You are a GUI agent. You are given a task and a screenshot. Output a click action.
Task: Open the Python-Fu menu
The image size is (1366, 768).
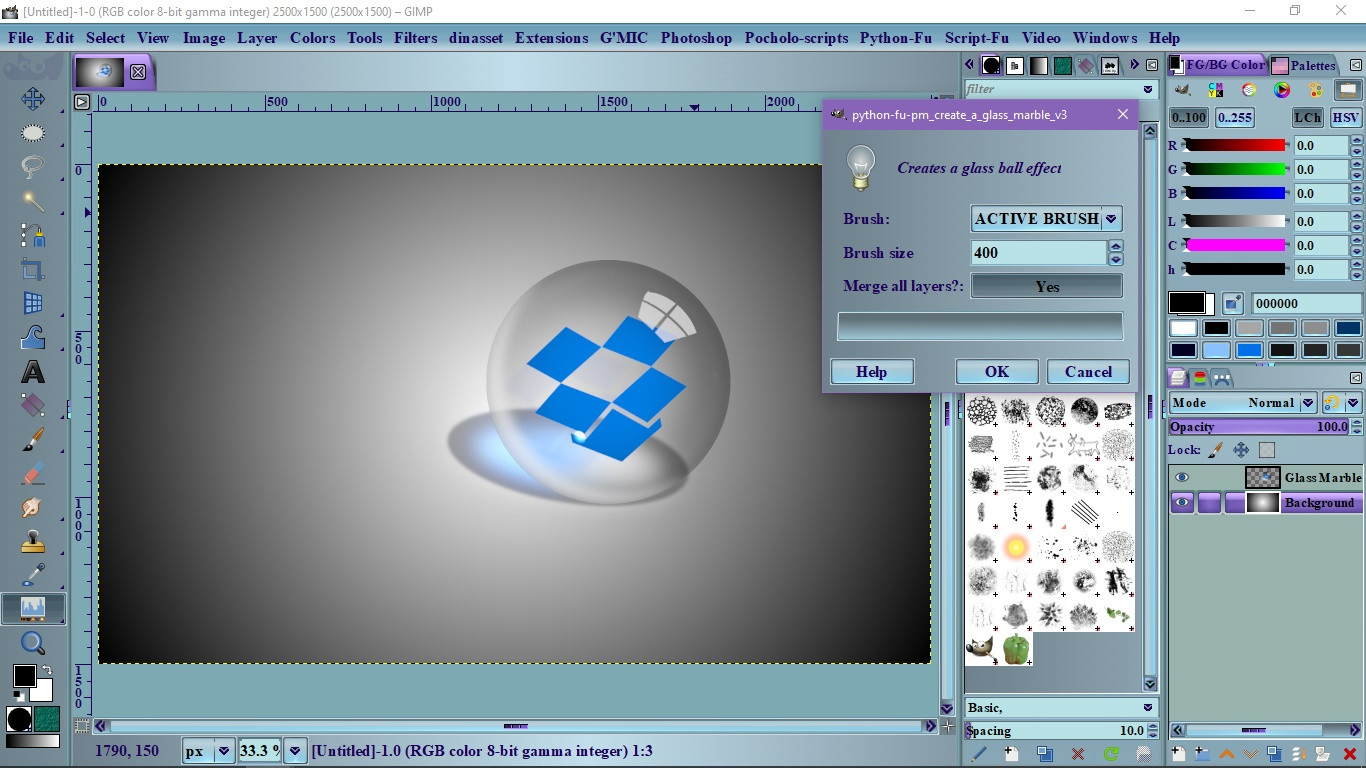[896, 38]
